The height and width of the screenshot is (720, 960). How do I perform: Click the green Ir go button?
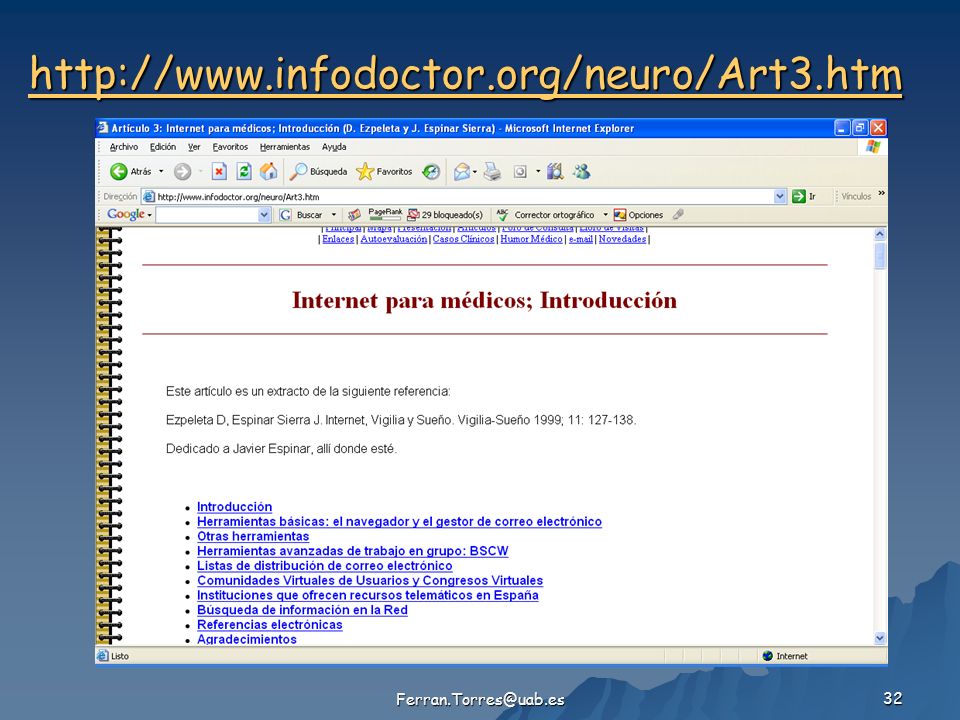click(x=804, y=197)
